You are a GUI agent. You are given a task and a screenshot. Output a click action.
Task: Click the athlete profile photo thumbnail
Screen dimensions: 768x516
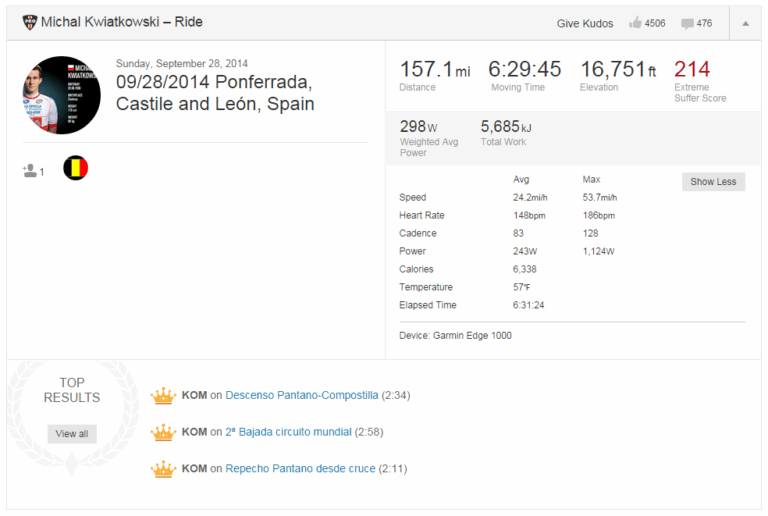click(x=61, y=95)
